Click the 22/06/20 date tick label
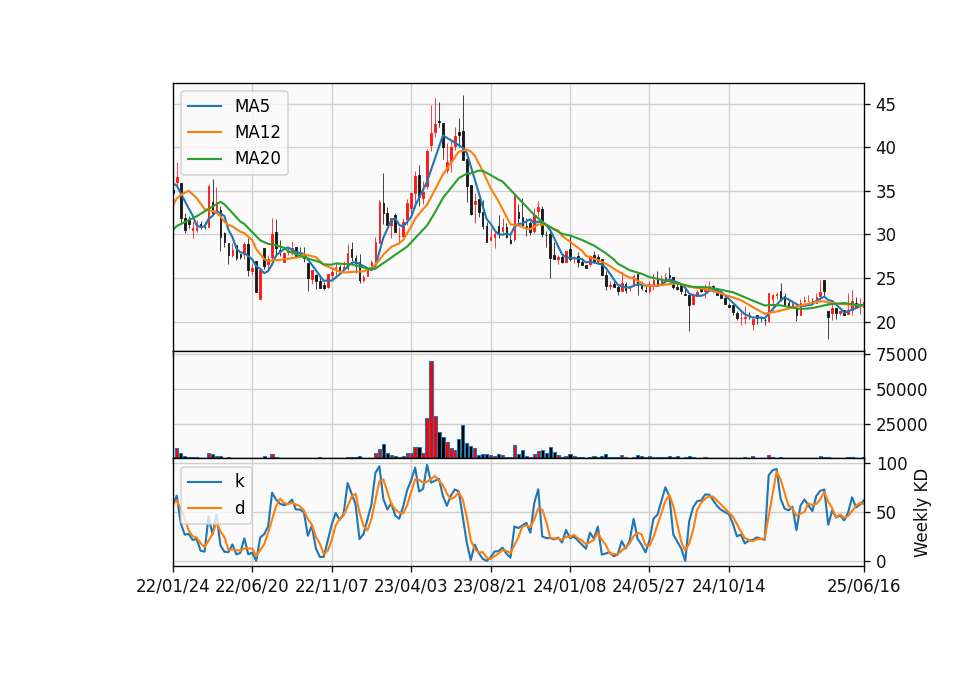The width and height of the screenshot is (960, 690). point(252,586)
